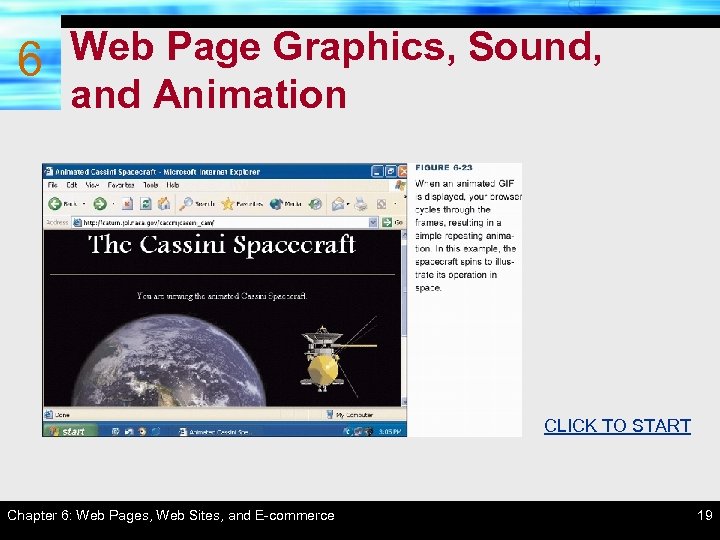
Task: Open the History icon
Action: (315, 203)
